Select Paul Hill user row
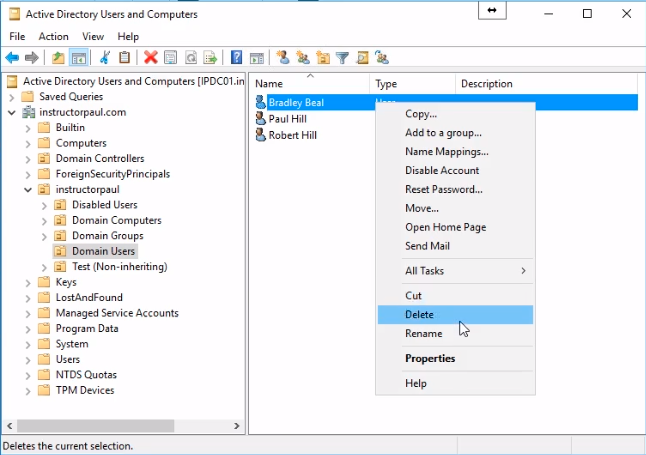Image resolution: width=646 pixels, height=455 pixels. pyautogui.click(x=288, y=119)
